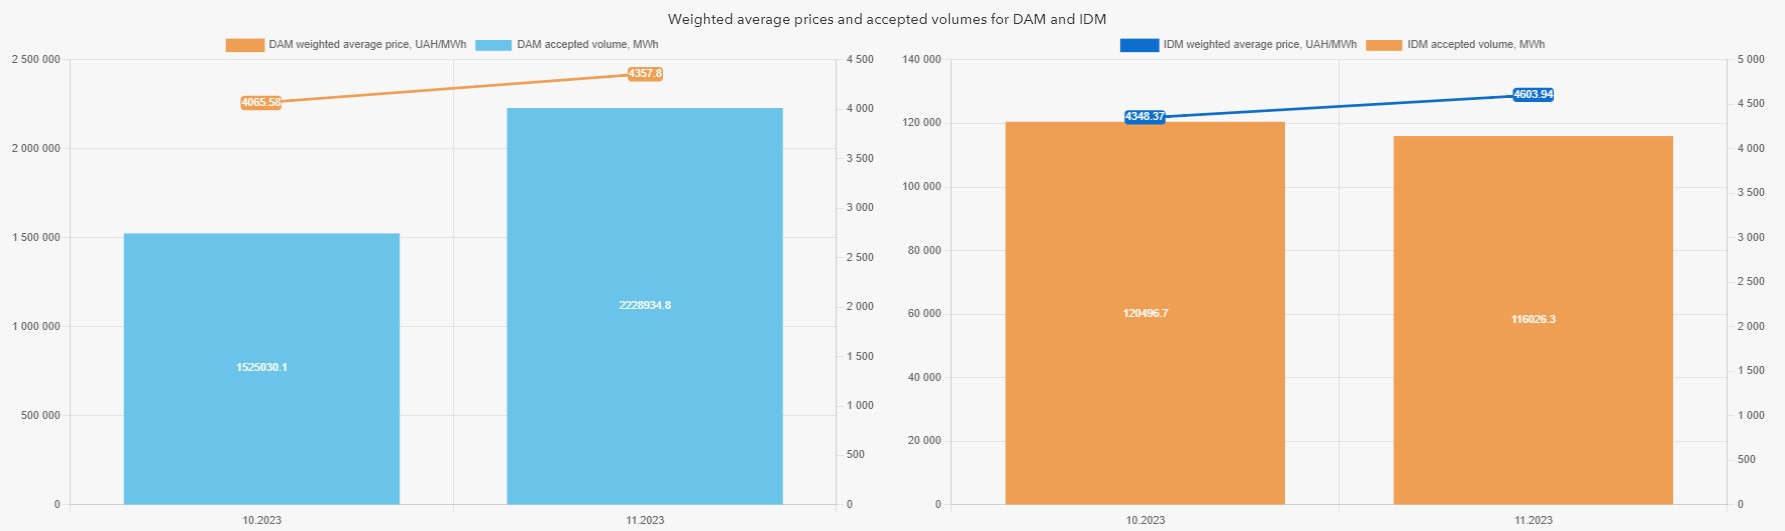Click the chart title 'Weighted average prices and accepted volumes'
Viewport: 1785px width, 531px height.
tap(886, 19)
